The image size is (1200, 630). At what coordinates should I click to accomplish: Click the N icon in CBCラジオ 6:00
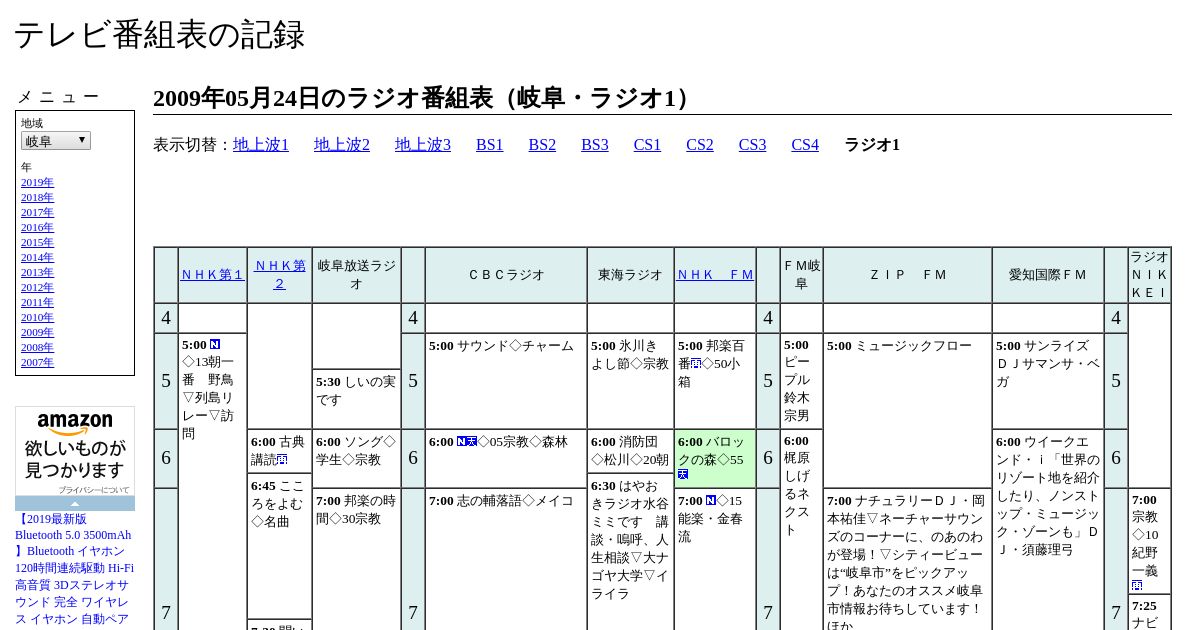pyautogui.click(x=462, y=442)
